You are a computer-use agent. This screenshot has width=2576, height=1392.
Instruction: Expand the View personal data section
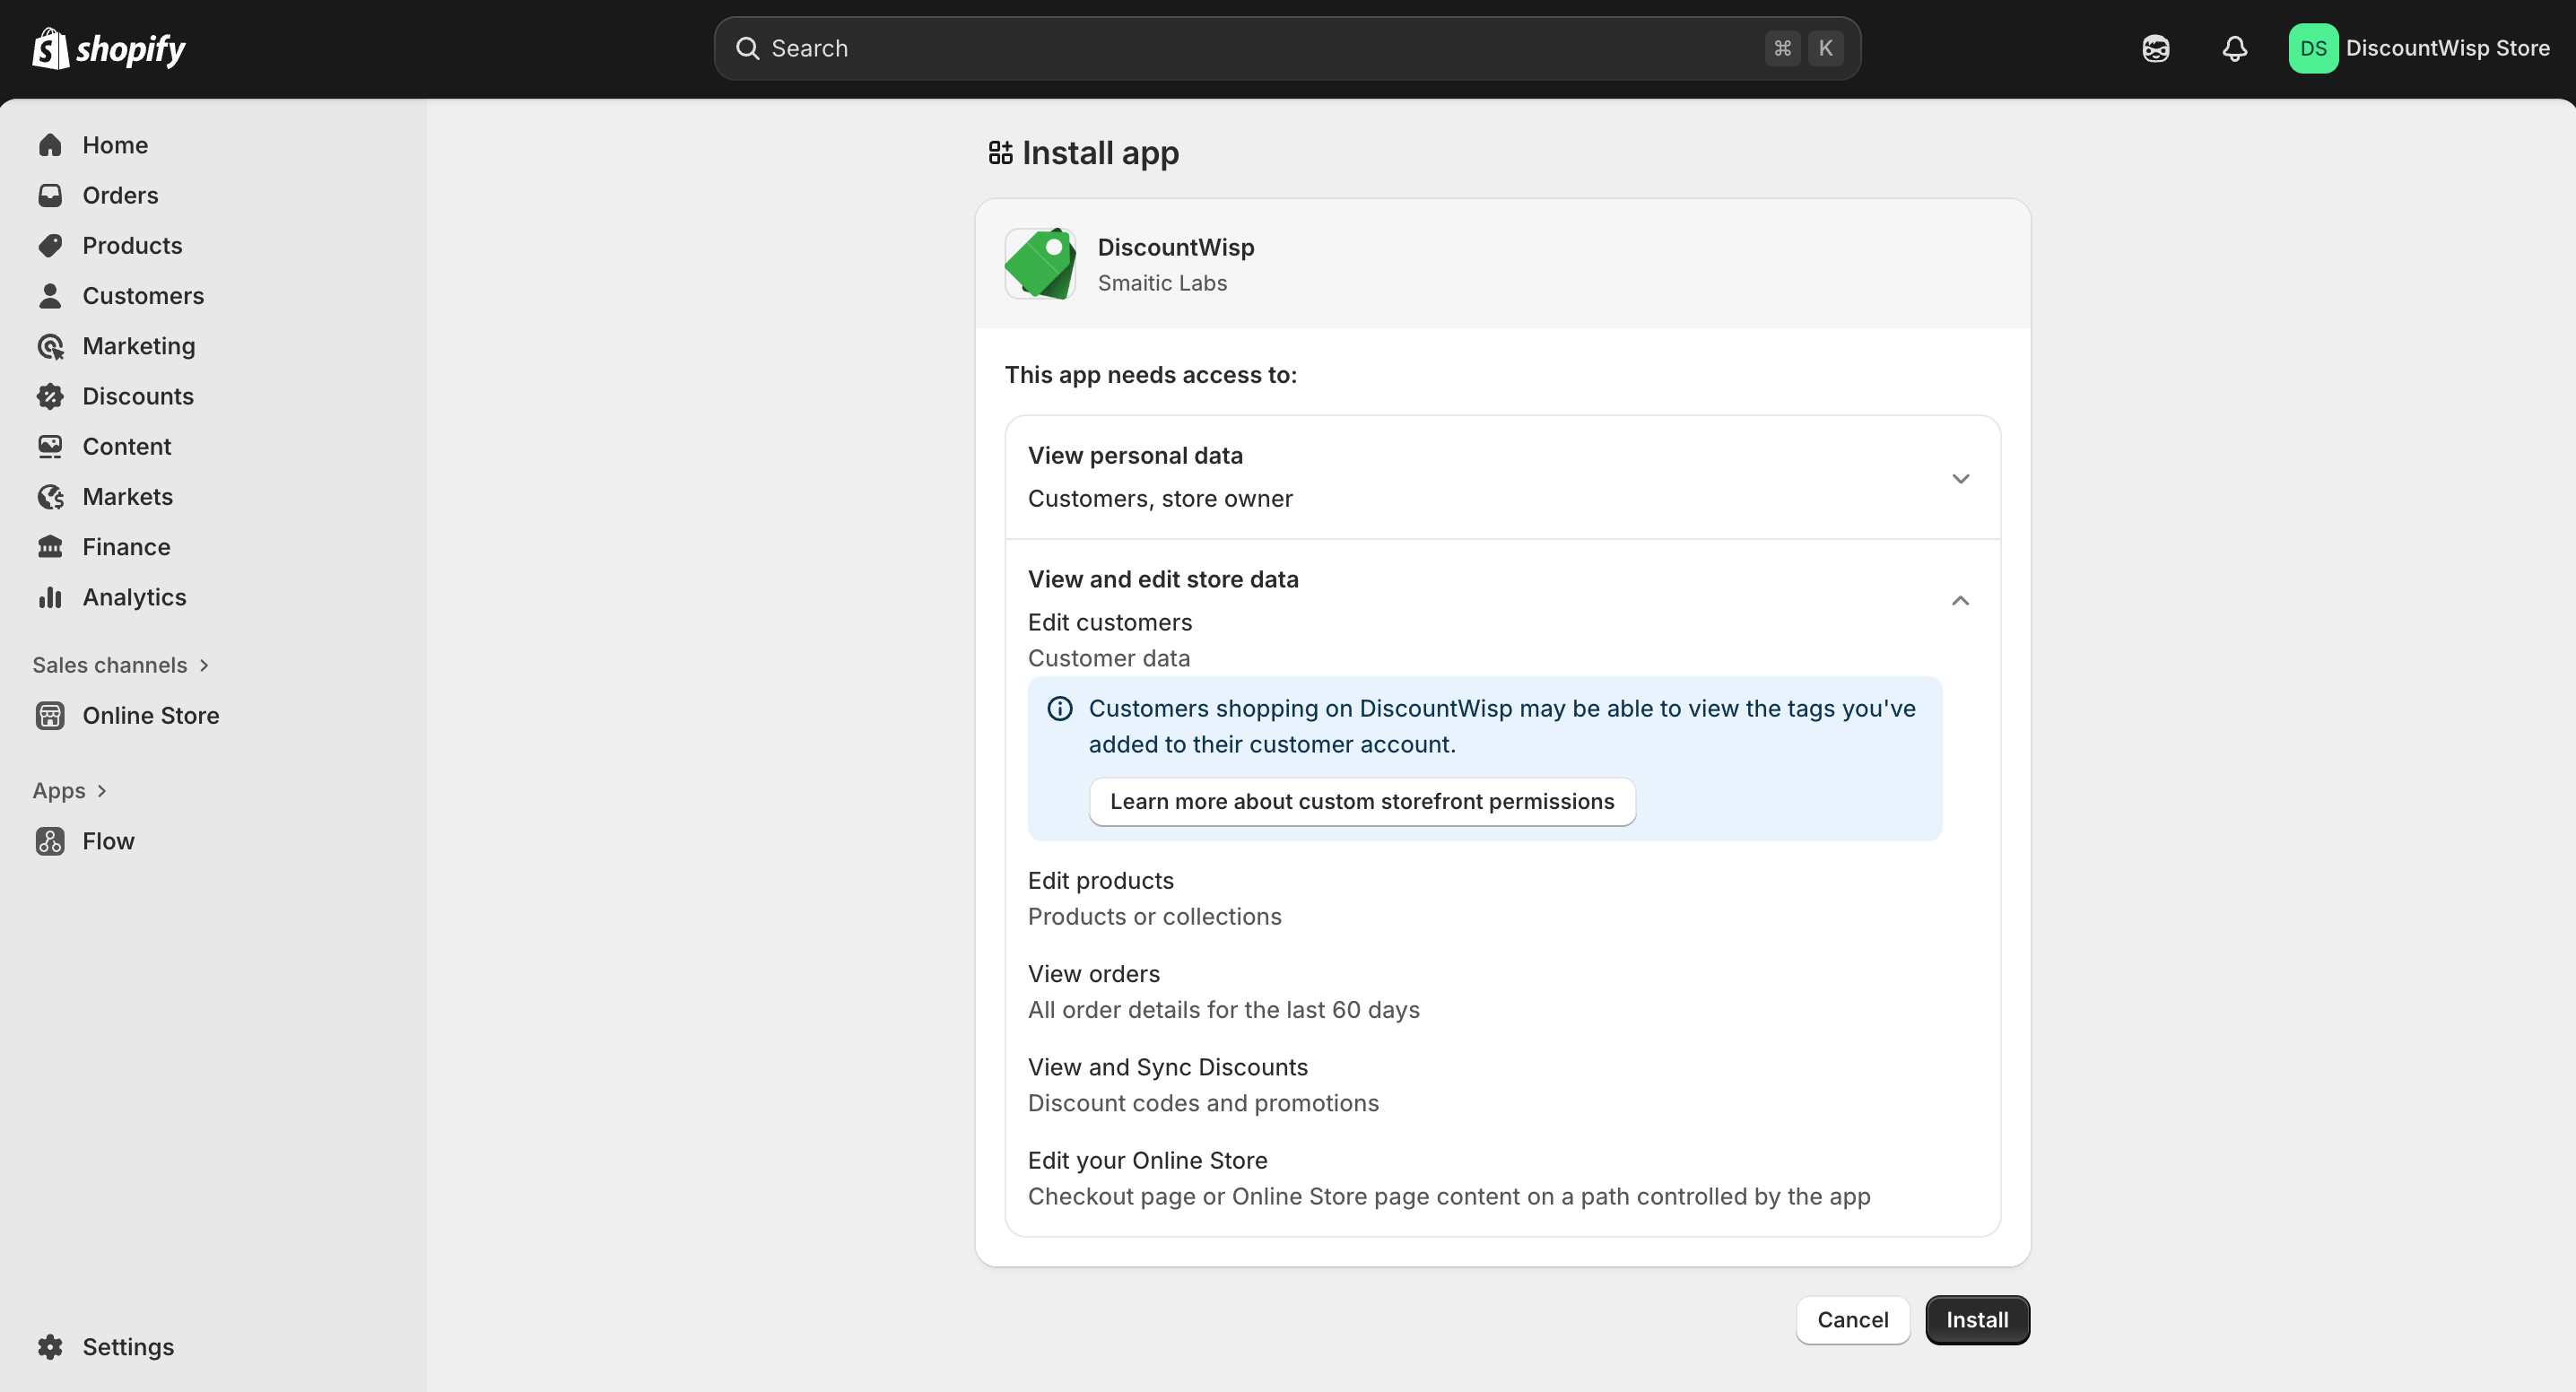(1959, 478)
